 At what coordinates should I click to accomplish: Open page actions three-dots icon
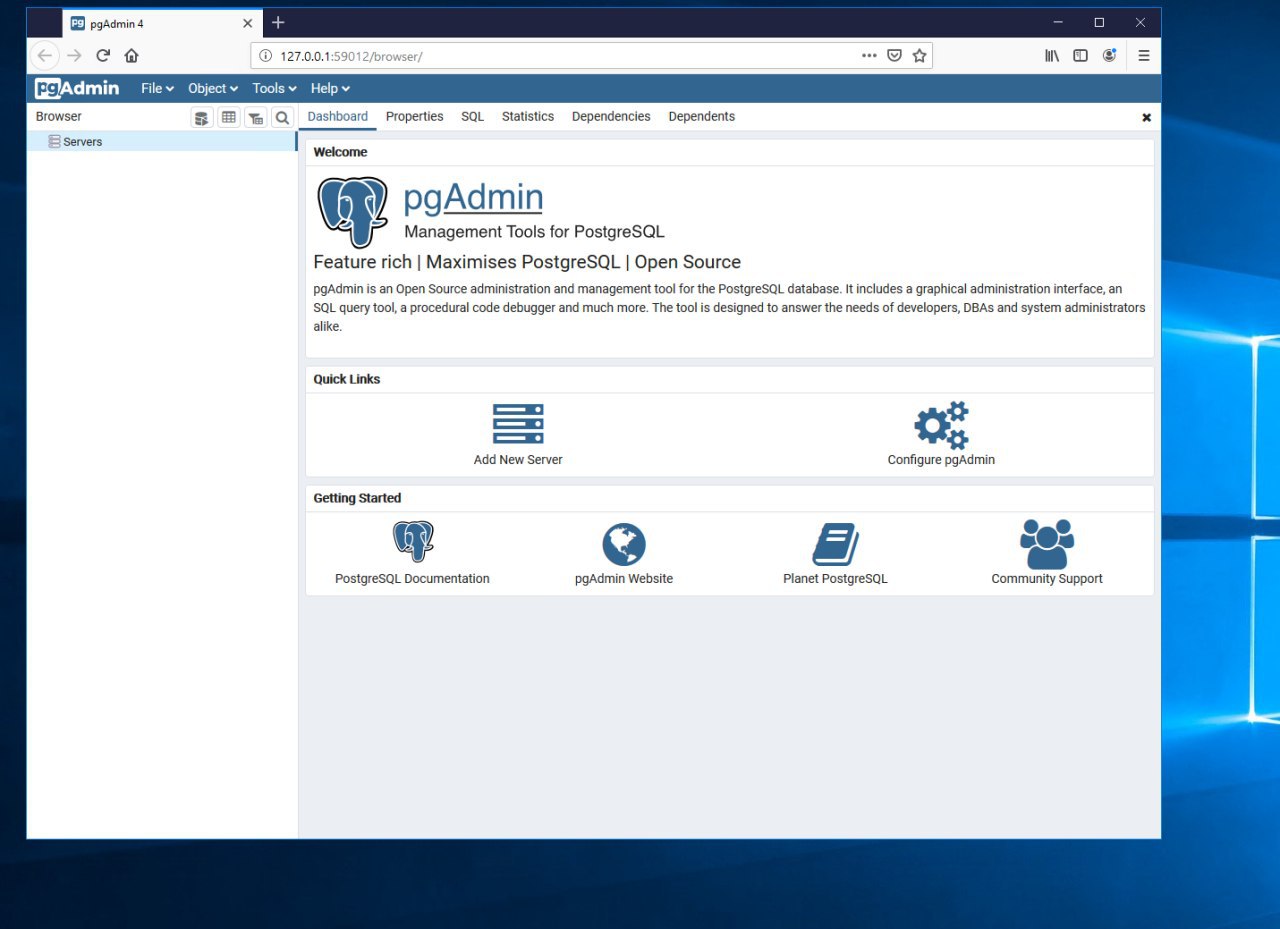click(x=869, y=56)
